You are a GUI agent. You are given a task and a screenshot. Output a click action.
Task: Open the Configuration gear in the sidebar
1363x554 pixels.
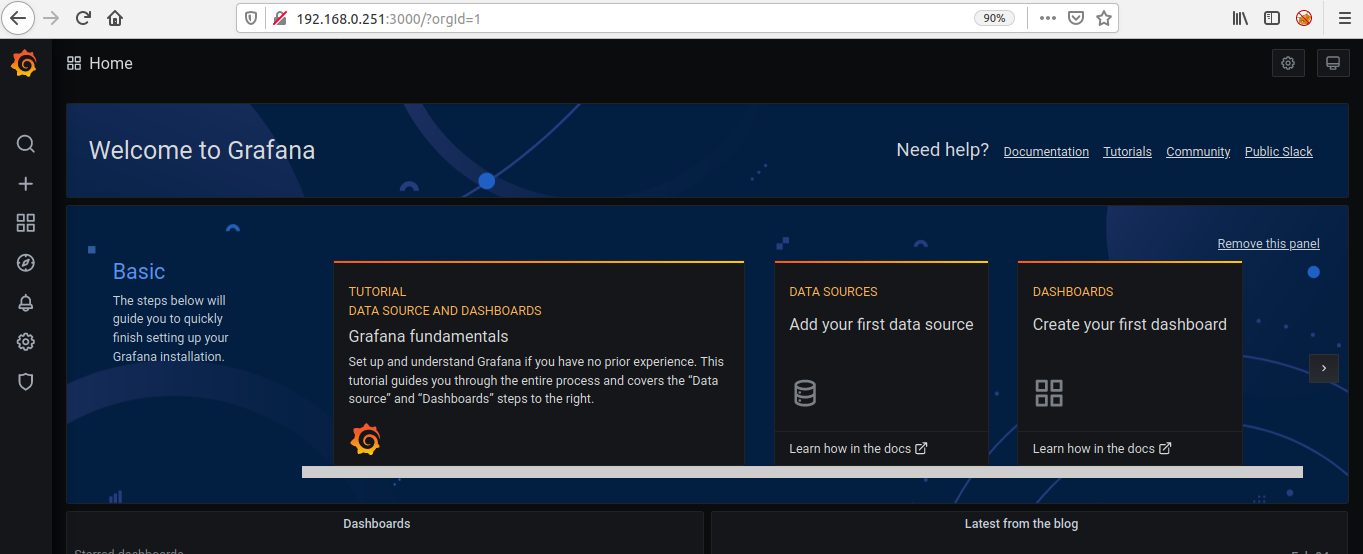click(x=26, y=342)
